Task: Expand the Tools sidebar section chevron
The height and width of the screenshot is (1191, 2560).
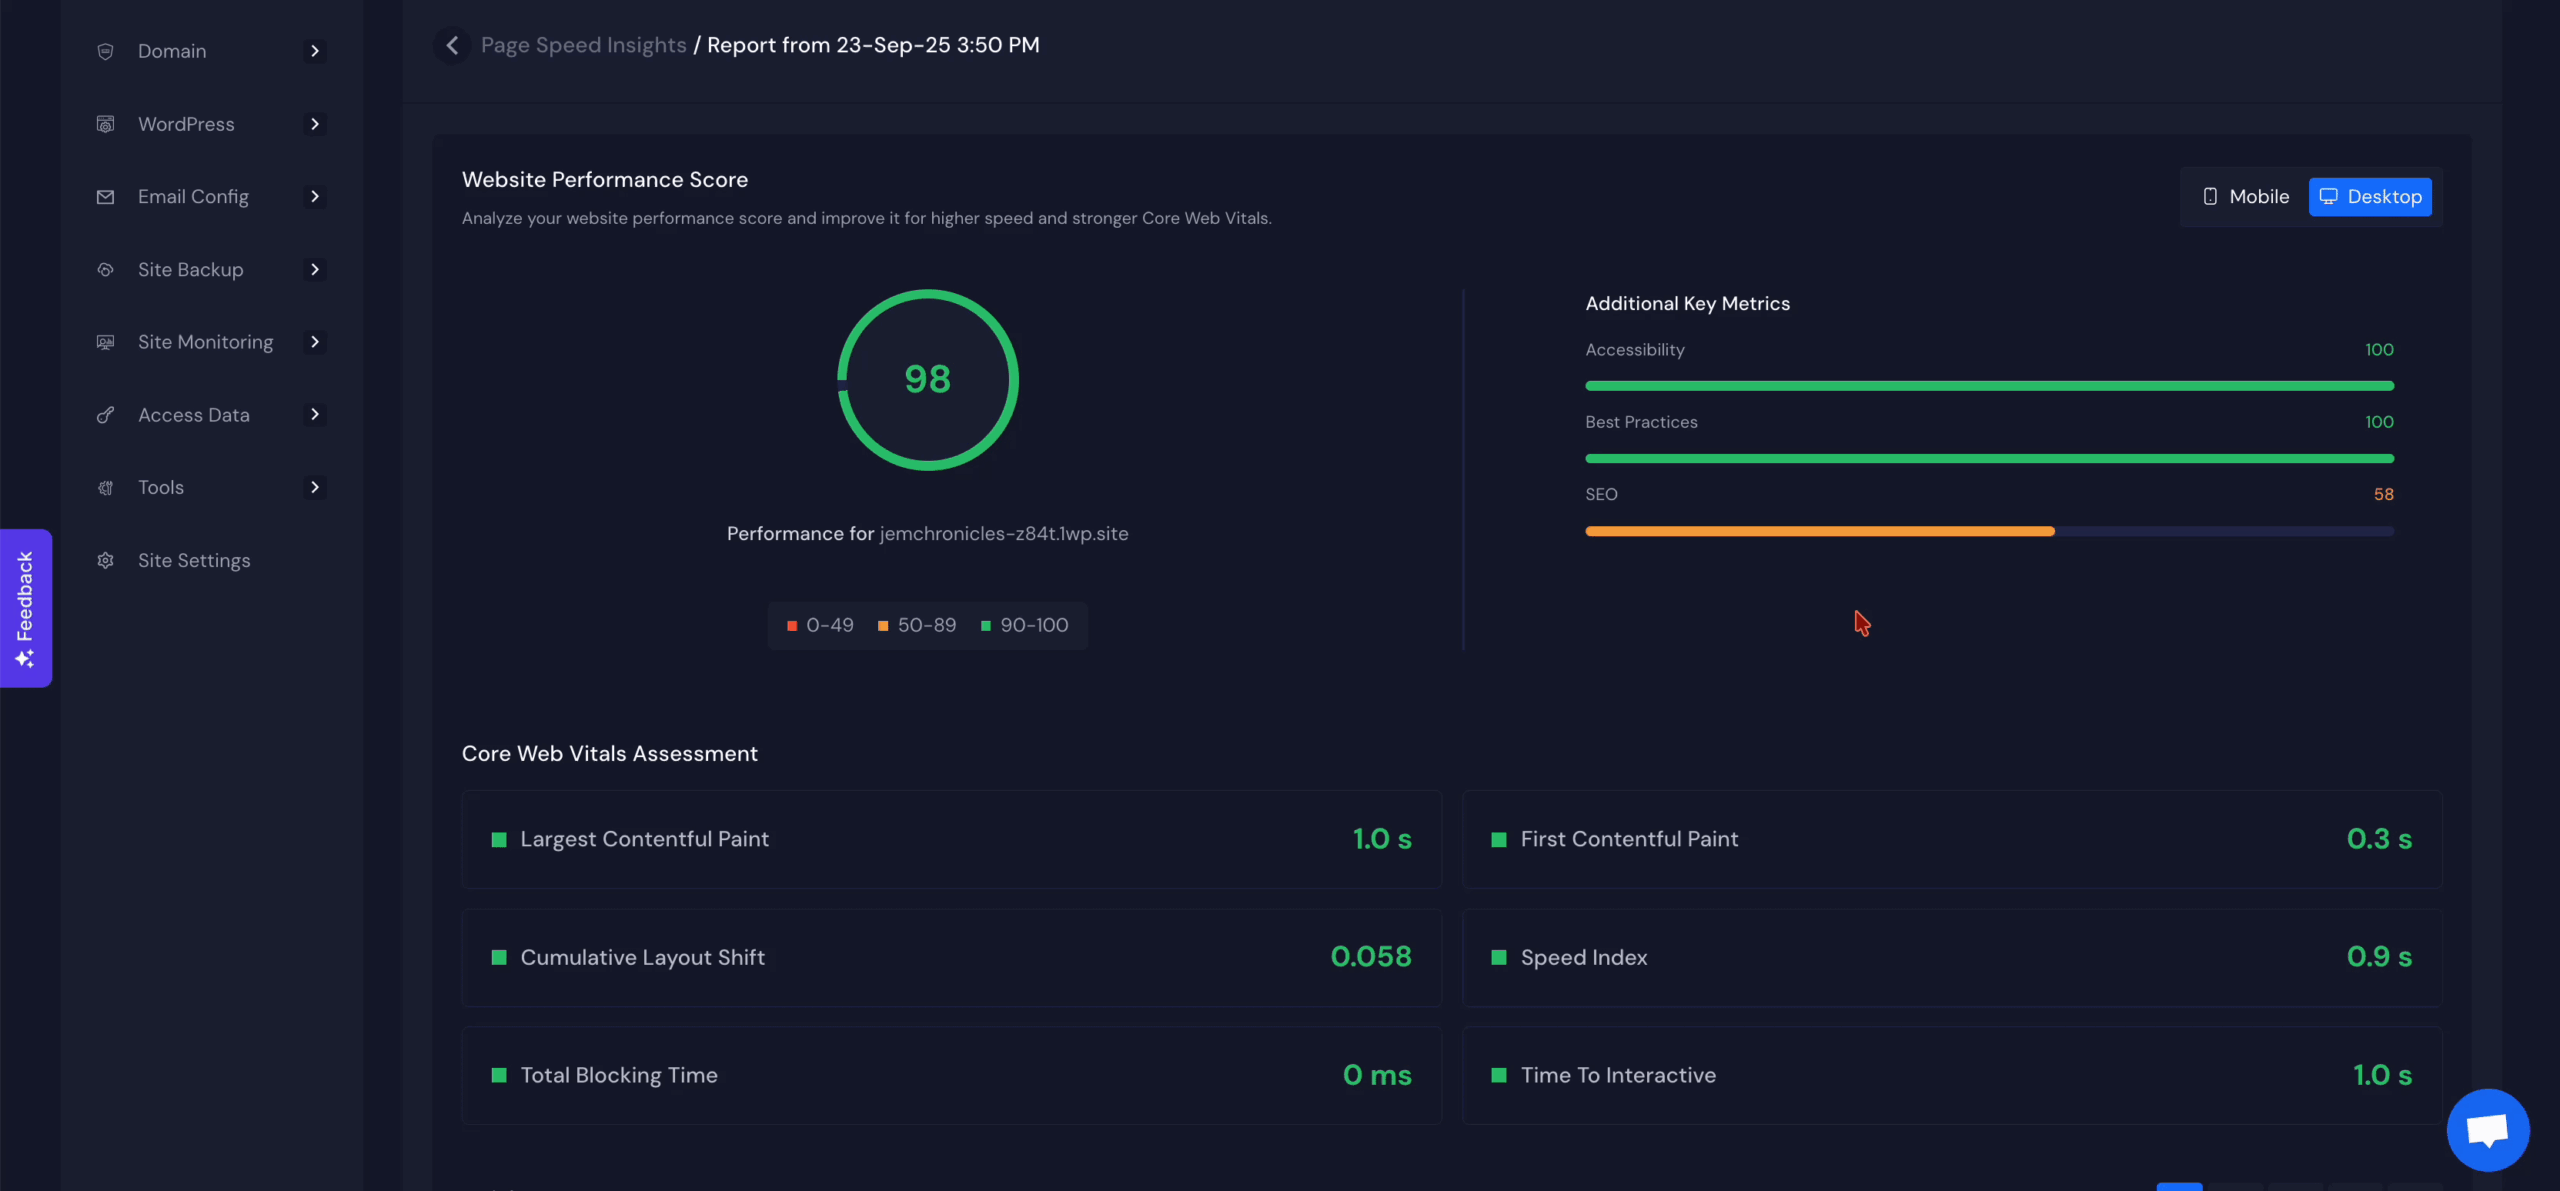Action: click(x=315, y=487)
